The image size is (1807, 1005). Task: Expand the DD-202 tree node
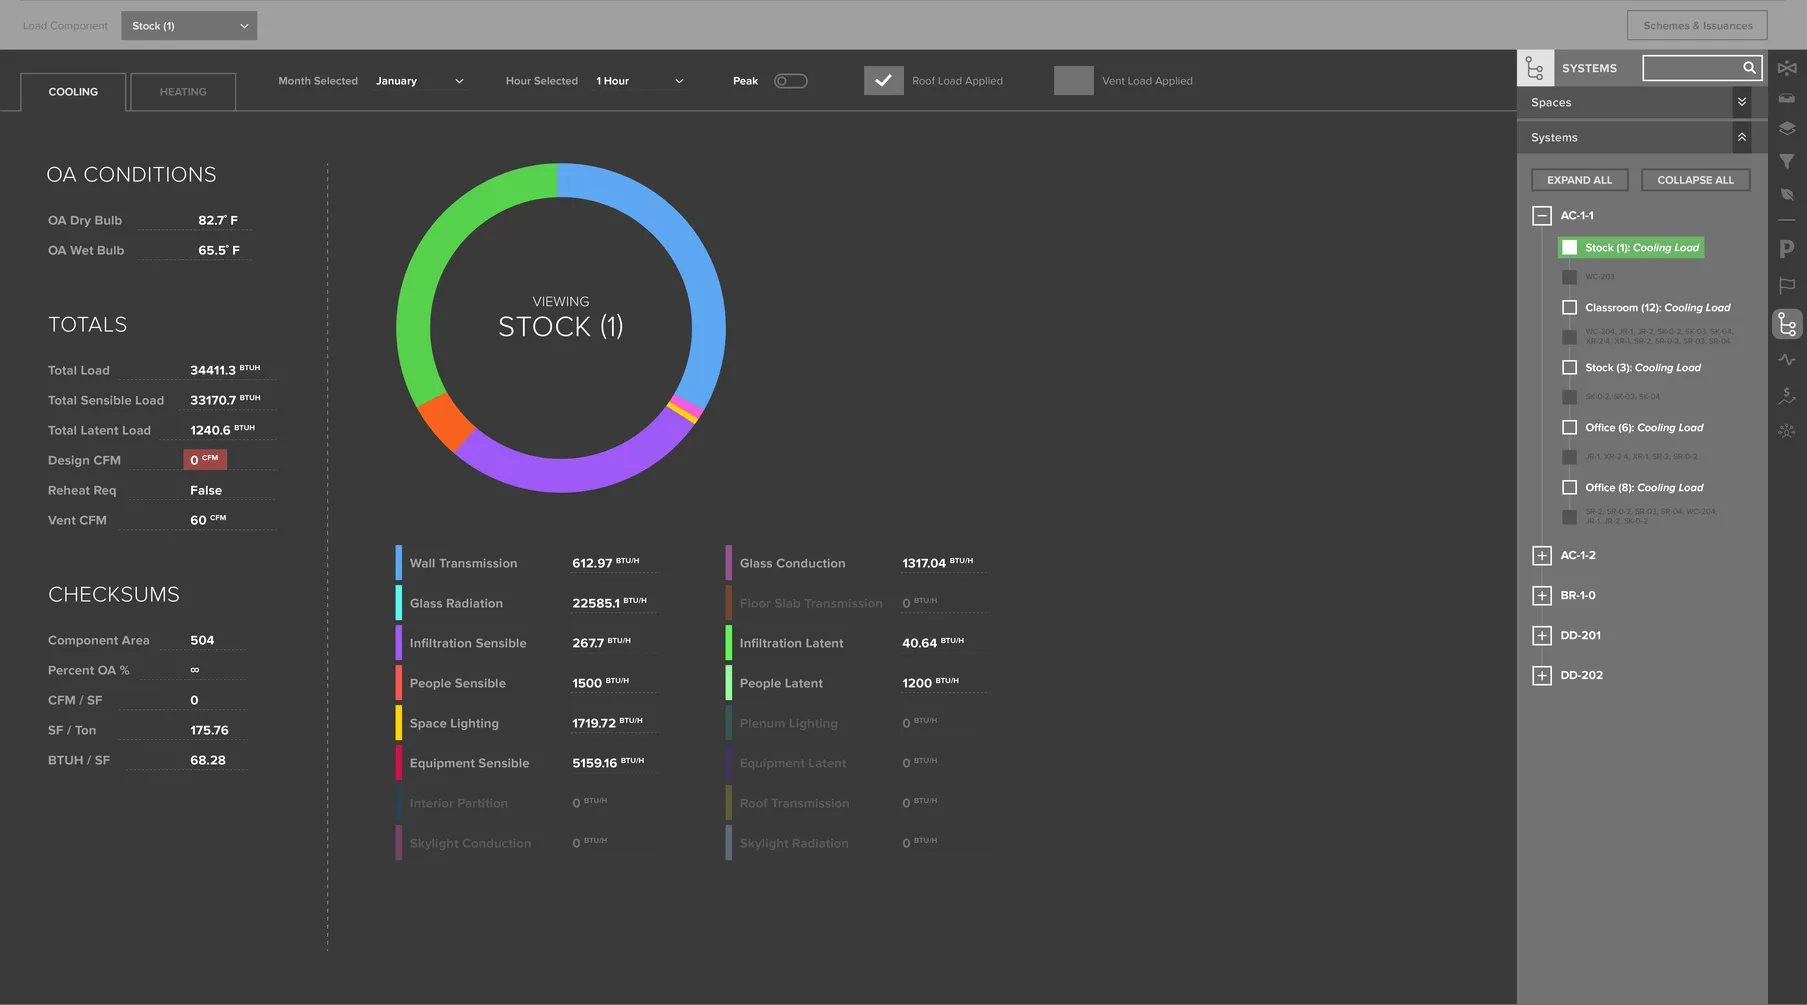click(x=1542, y=676)
